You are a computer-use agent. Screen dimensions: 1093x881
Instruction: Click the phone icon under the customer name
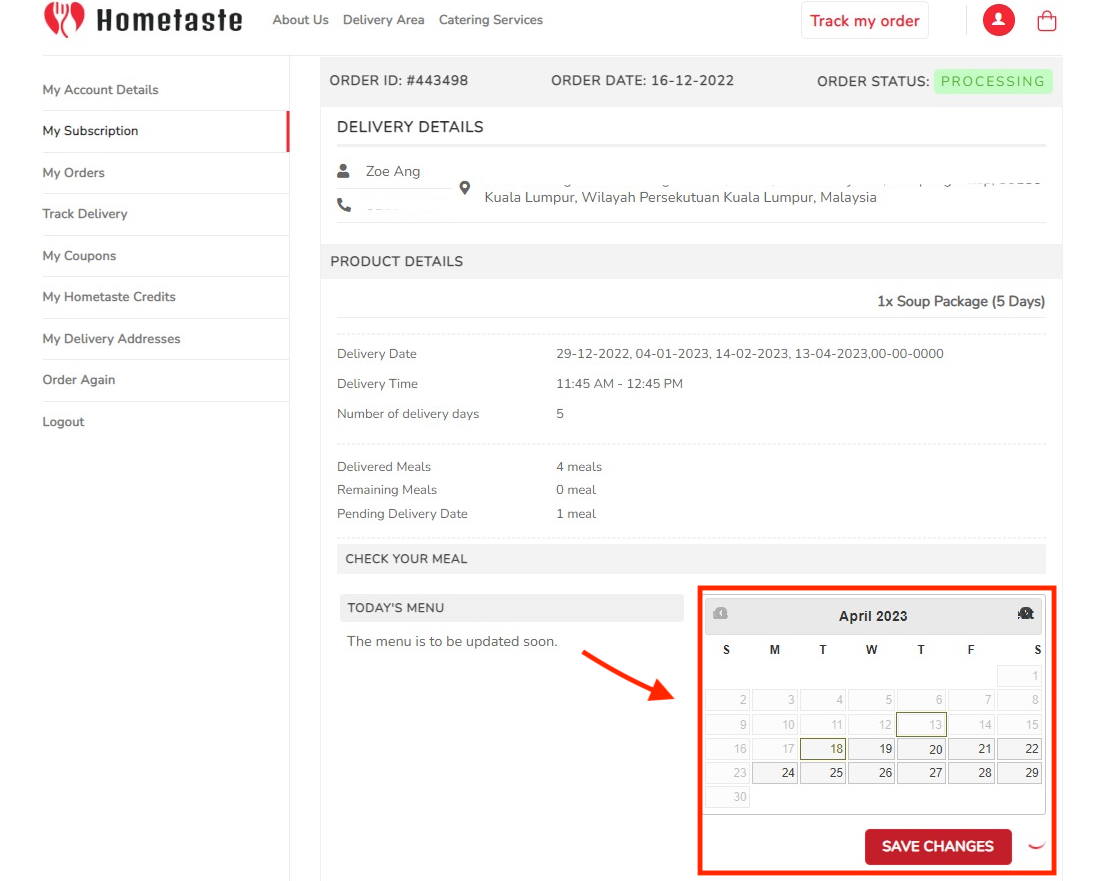point(345,204)
